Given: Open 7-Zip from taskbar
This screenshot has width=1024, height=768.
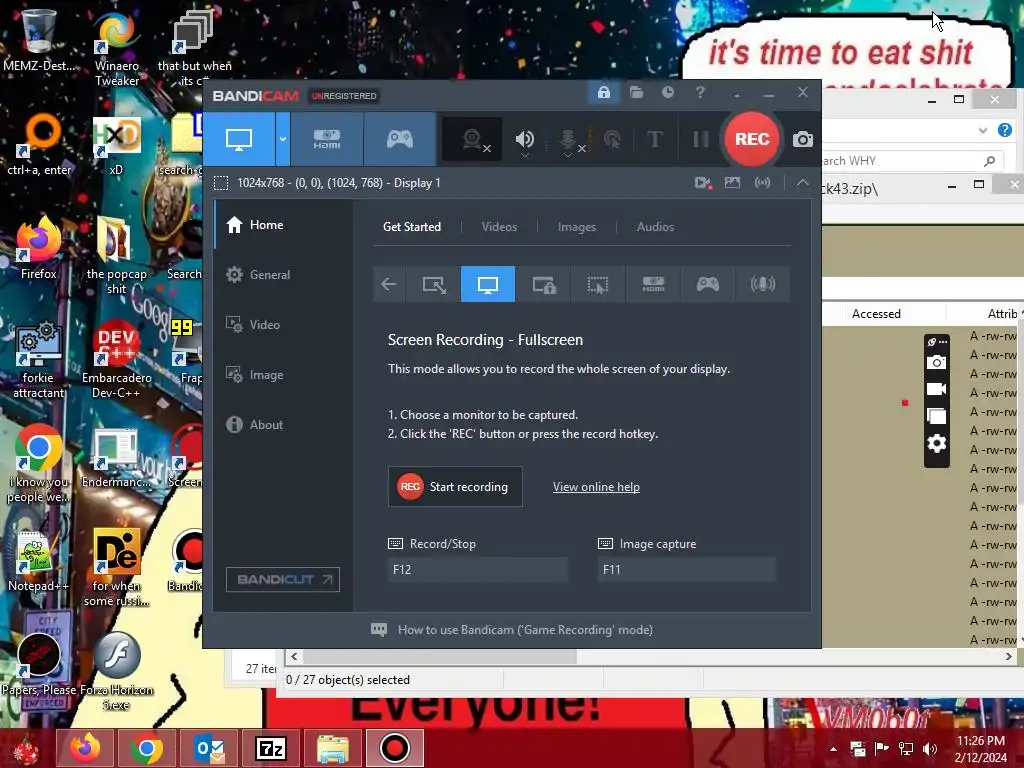Looking at the screenshot, I should 271,748.
